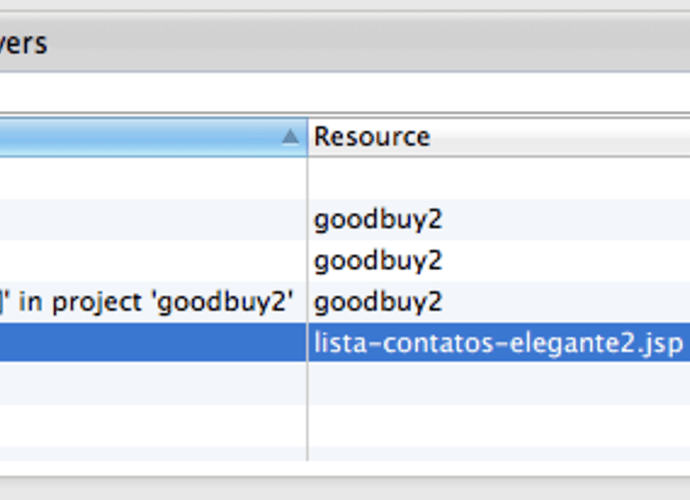Screen dimensions: 690x500
Task: Click the second empty Resource row below the selection
Action: pyautogui.click(x=499, y=425)
